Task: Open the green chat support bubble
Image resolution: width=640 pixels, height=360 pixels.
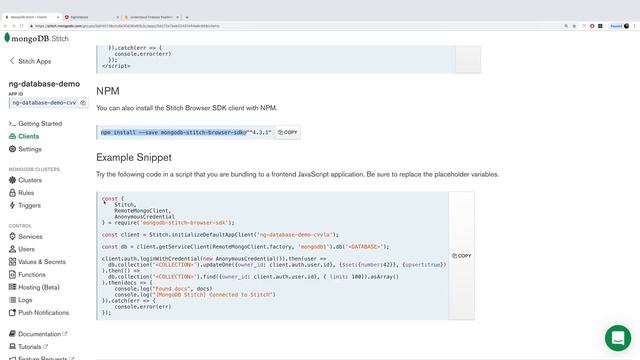Action: pos(618,338)
